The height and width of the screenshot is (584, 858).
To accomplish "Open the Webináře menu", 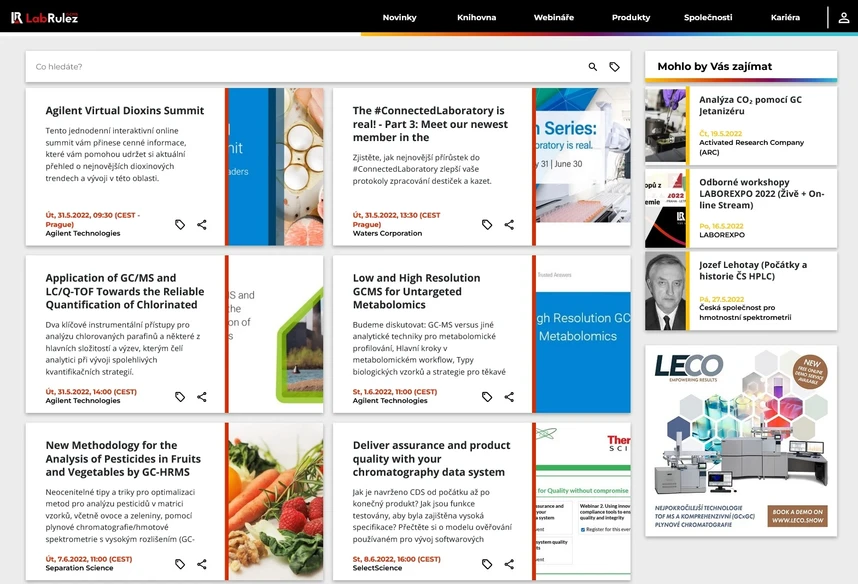I will [553, 17].
